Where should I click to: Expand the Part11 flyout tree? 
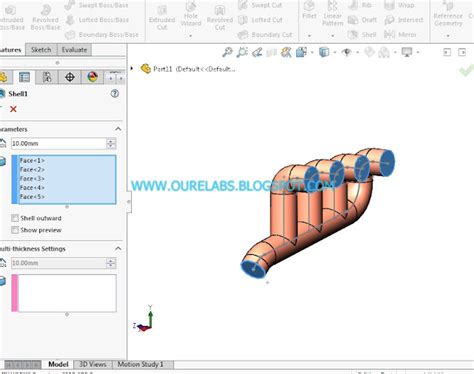[x=132, y=69]
